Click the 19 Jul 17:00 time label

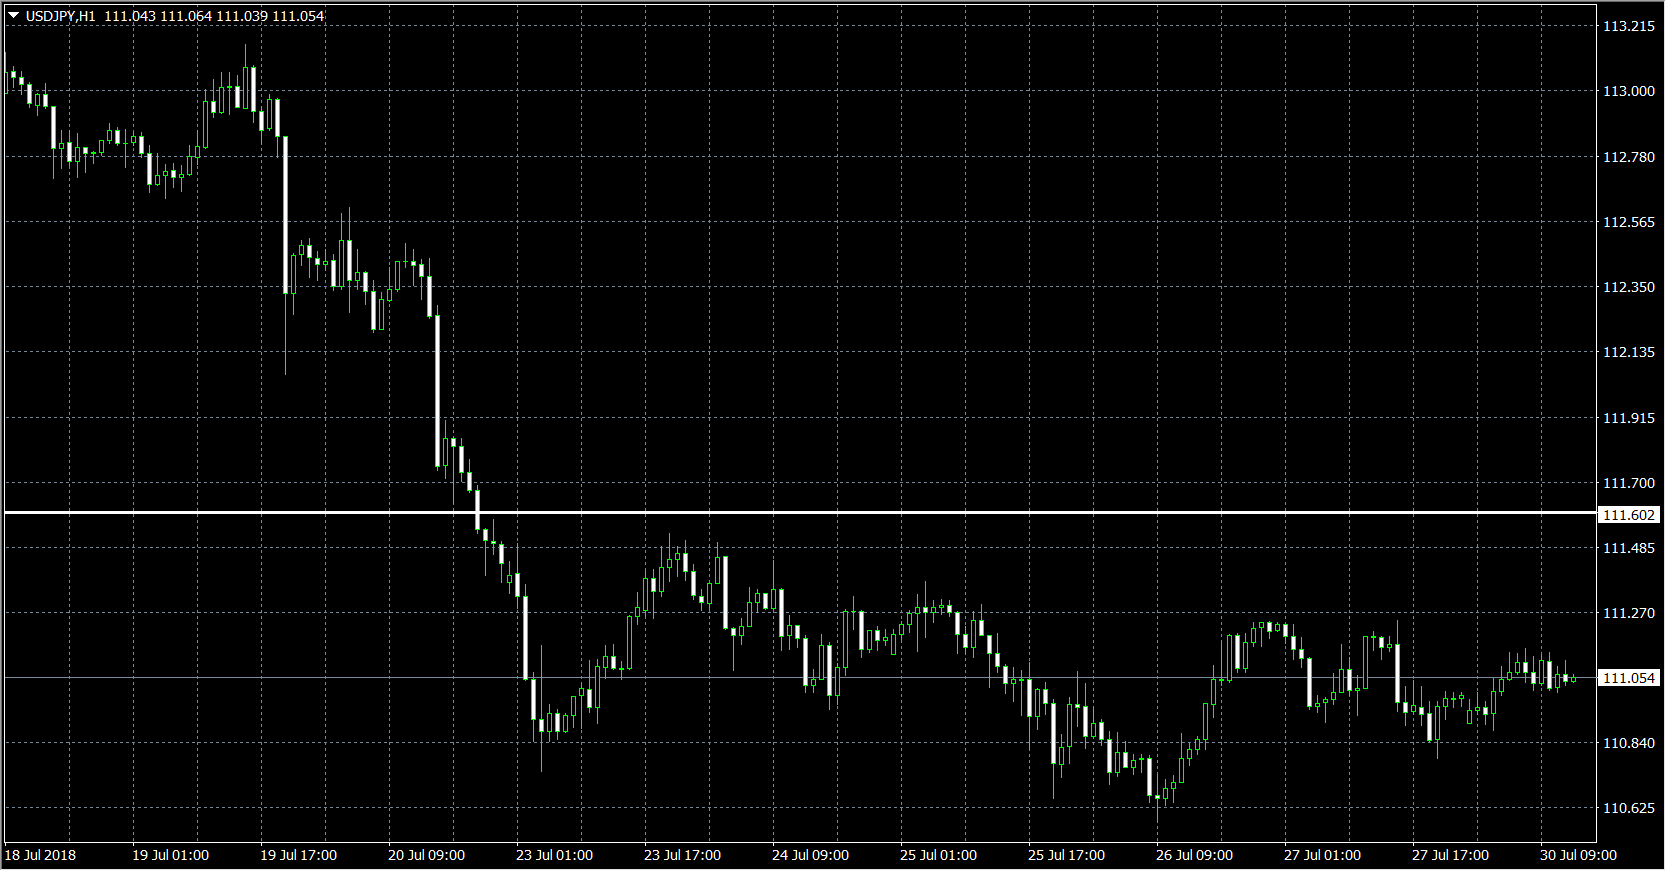(x=298, y=855)
